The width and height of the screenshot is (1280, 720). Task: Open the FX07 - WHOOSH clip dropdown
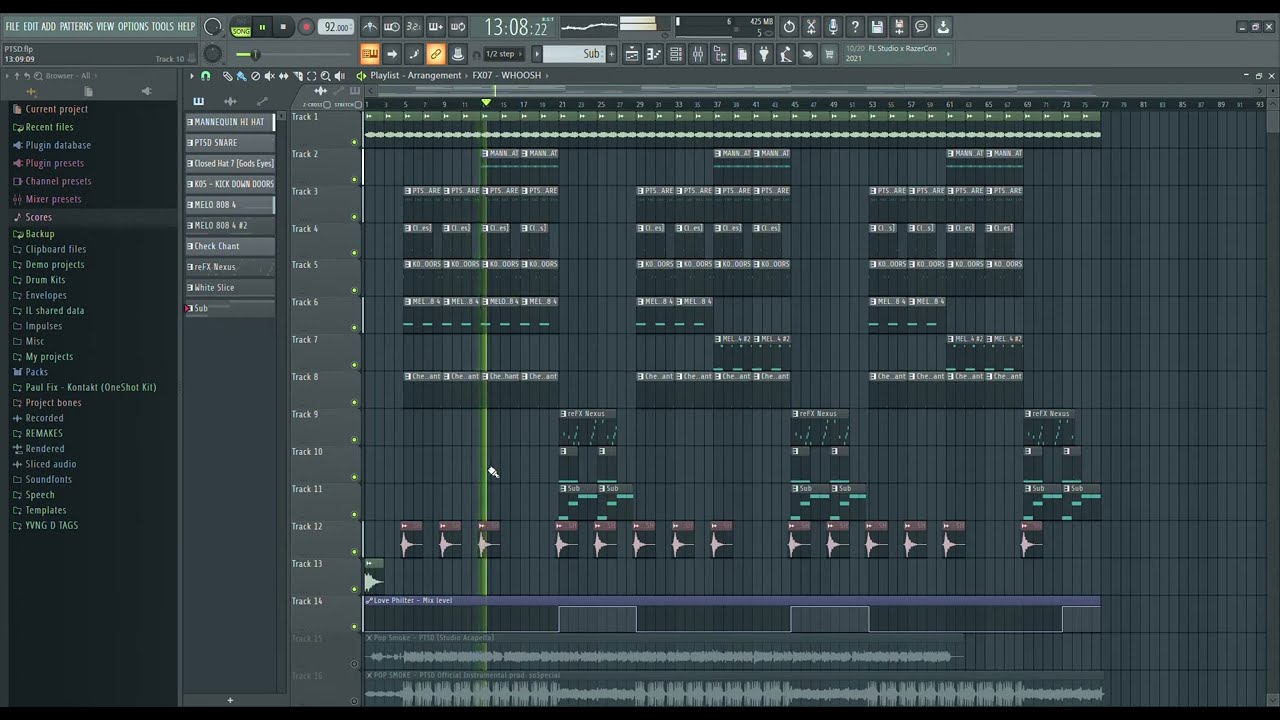[x=507, y=76]
